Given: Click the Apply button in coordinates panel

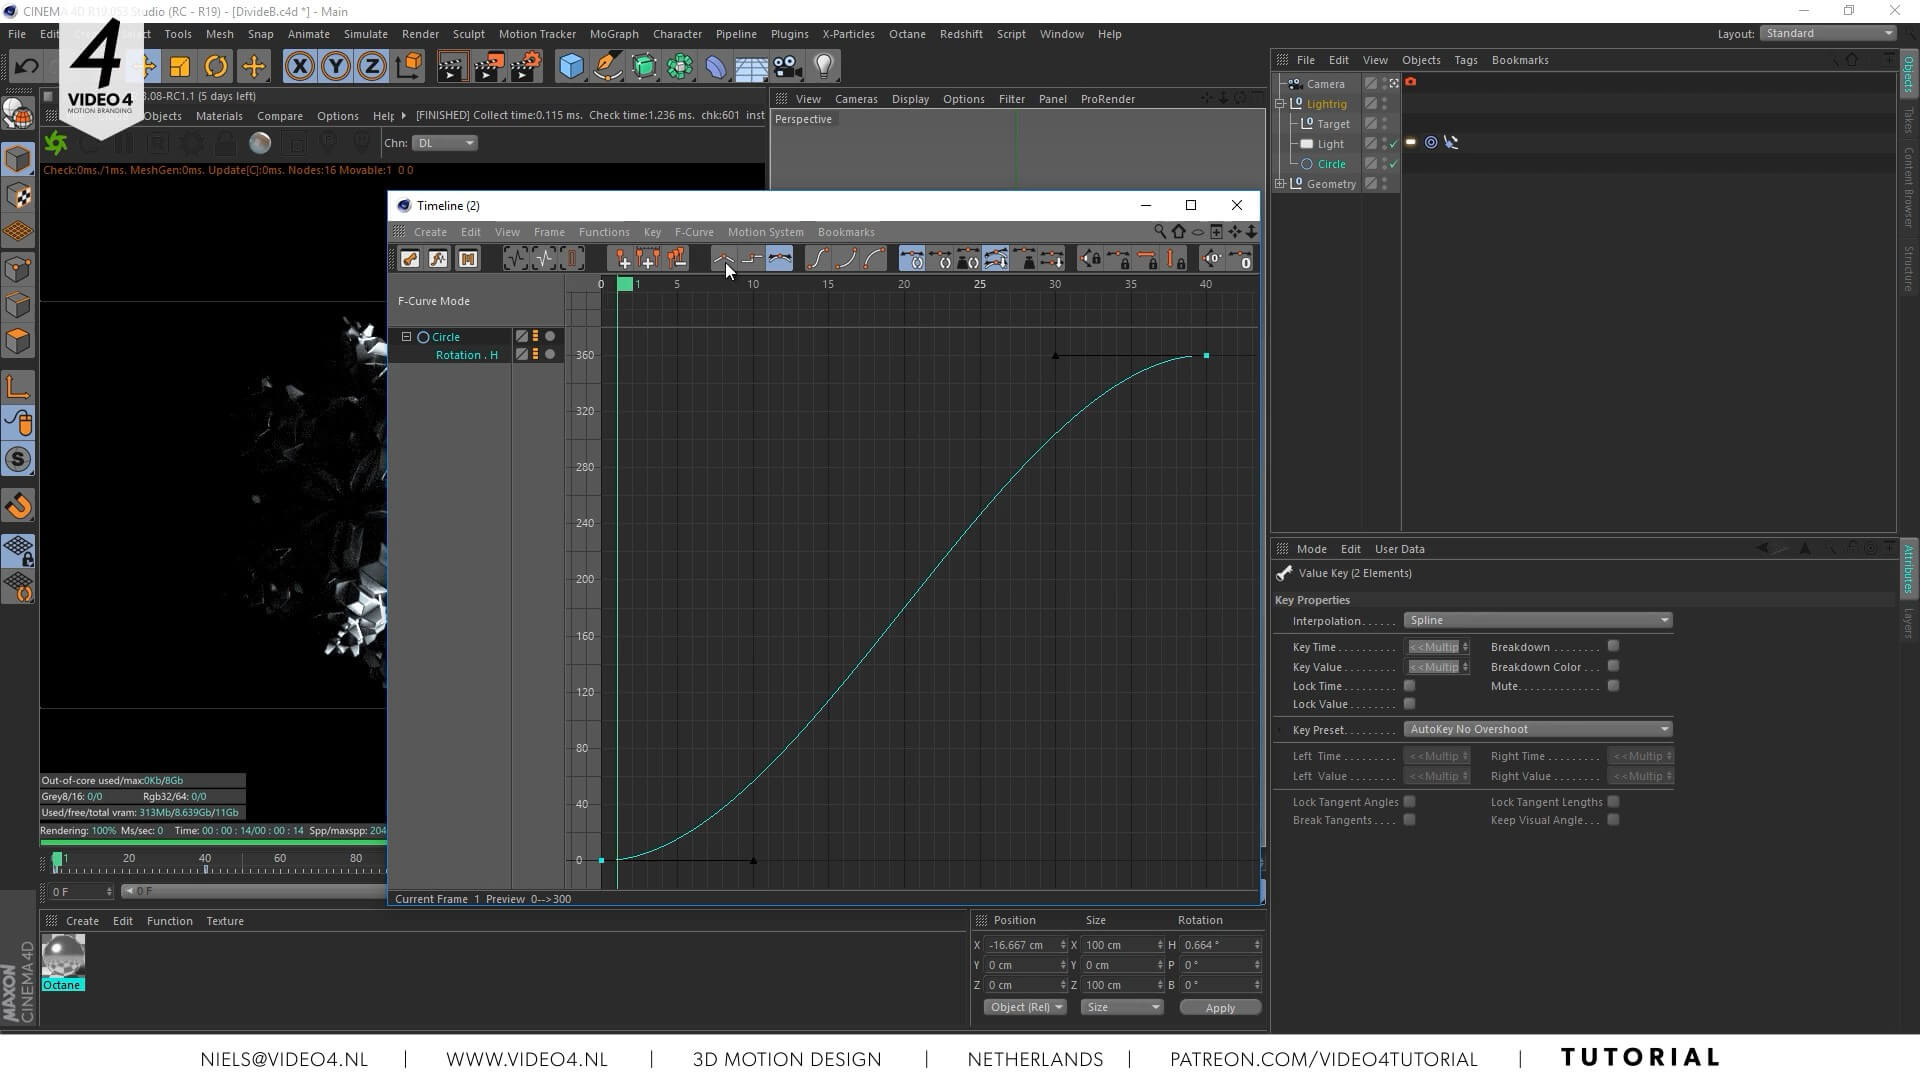Looking at the screenshot, I should tap(1219, 1008).
